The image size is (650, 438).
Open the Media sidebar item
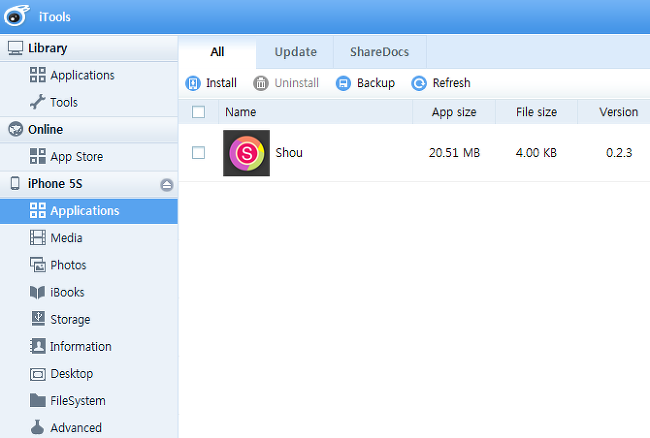click(x=89, y=238)
